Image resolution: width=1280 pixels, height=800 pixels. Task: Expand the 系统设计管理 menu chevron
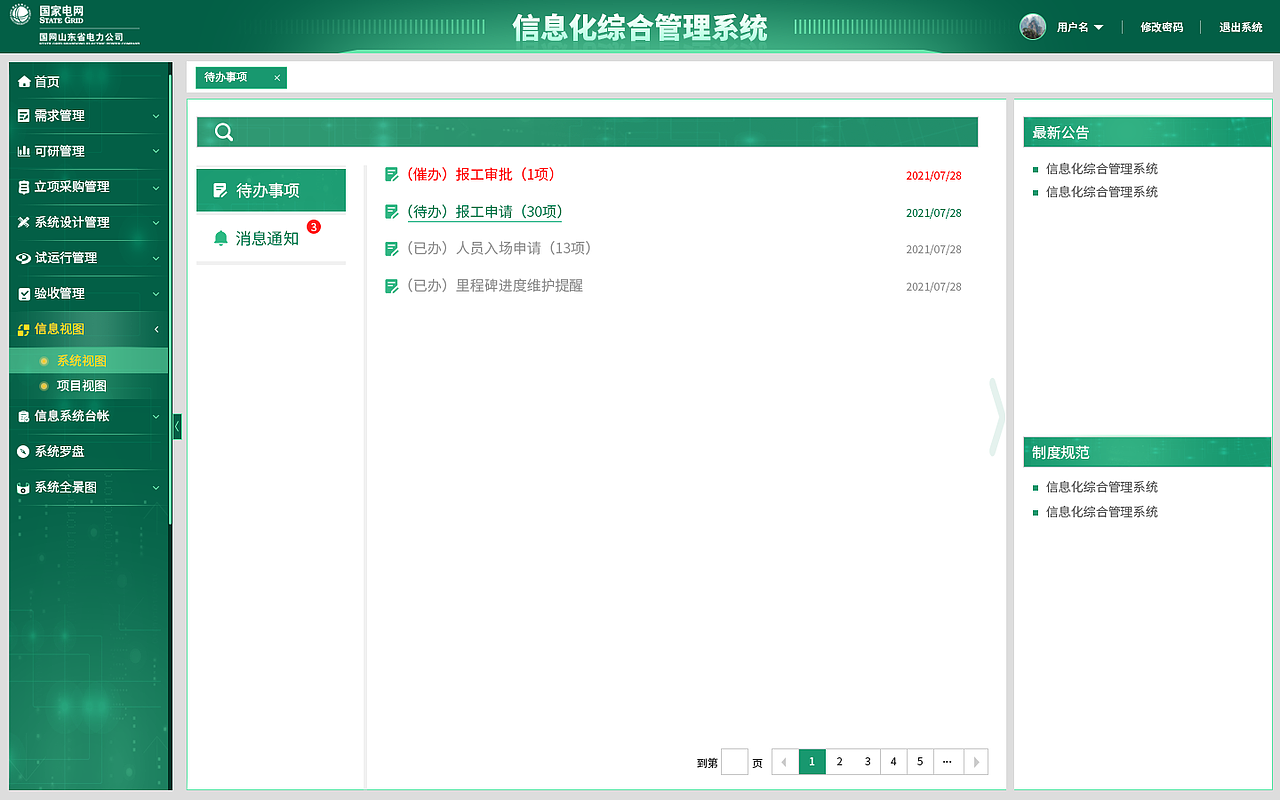[155, 222]
